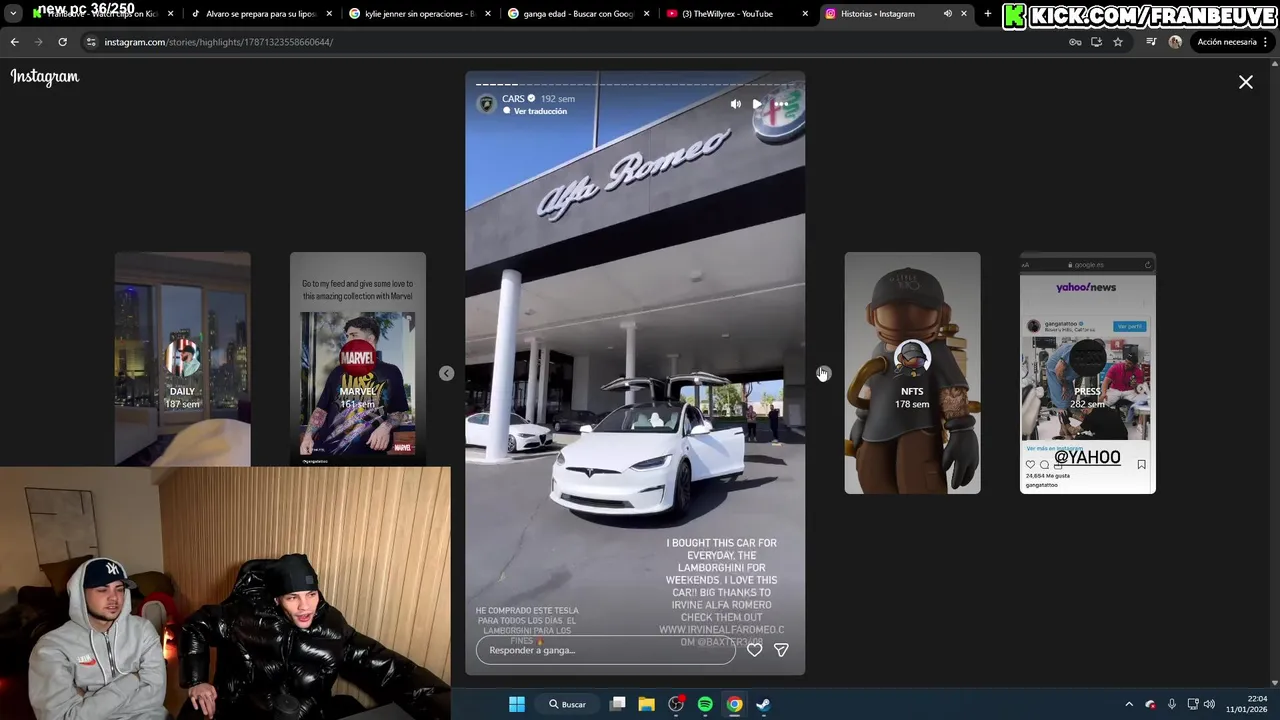Switch to 'Alvaro se prepara' TikTok tab
This screenshot has width=1280, height=720.
[260, 14]
